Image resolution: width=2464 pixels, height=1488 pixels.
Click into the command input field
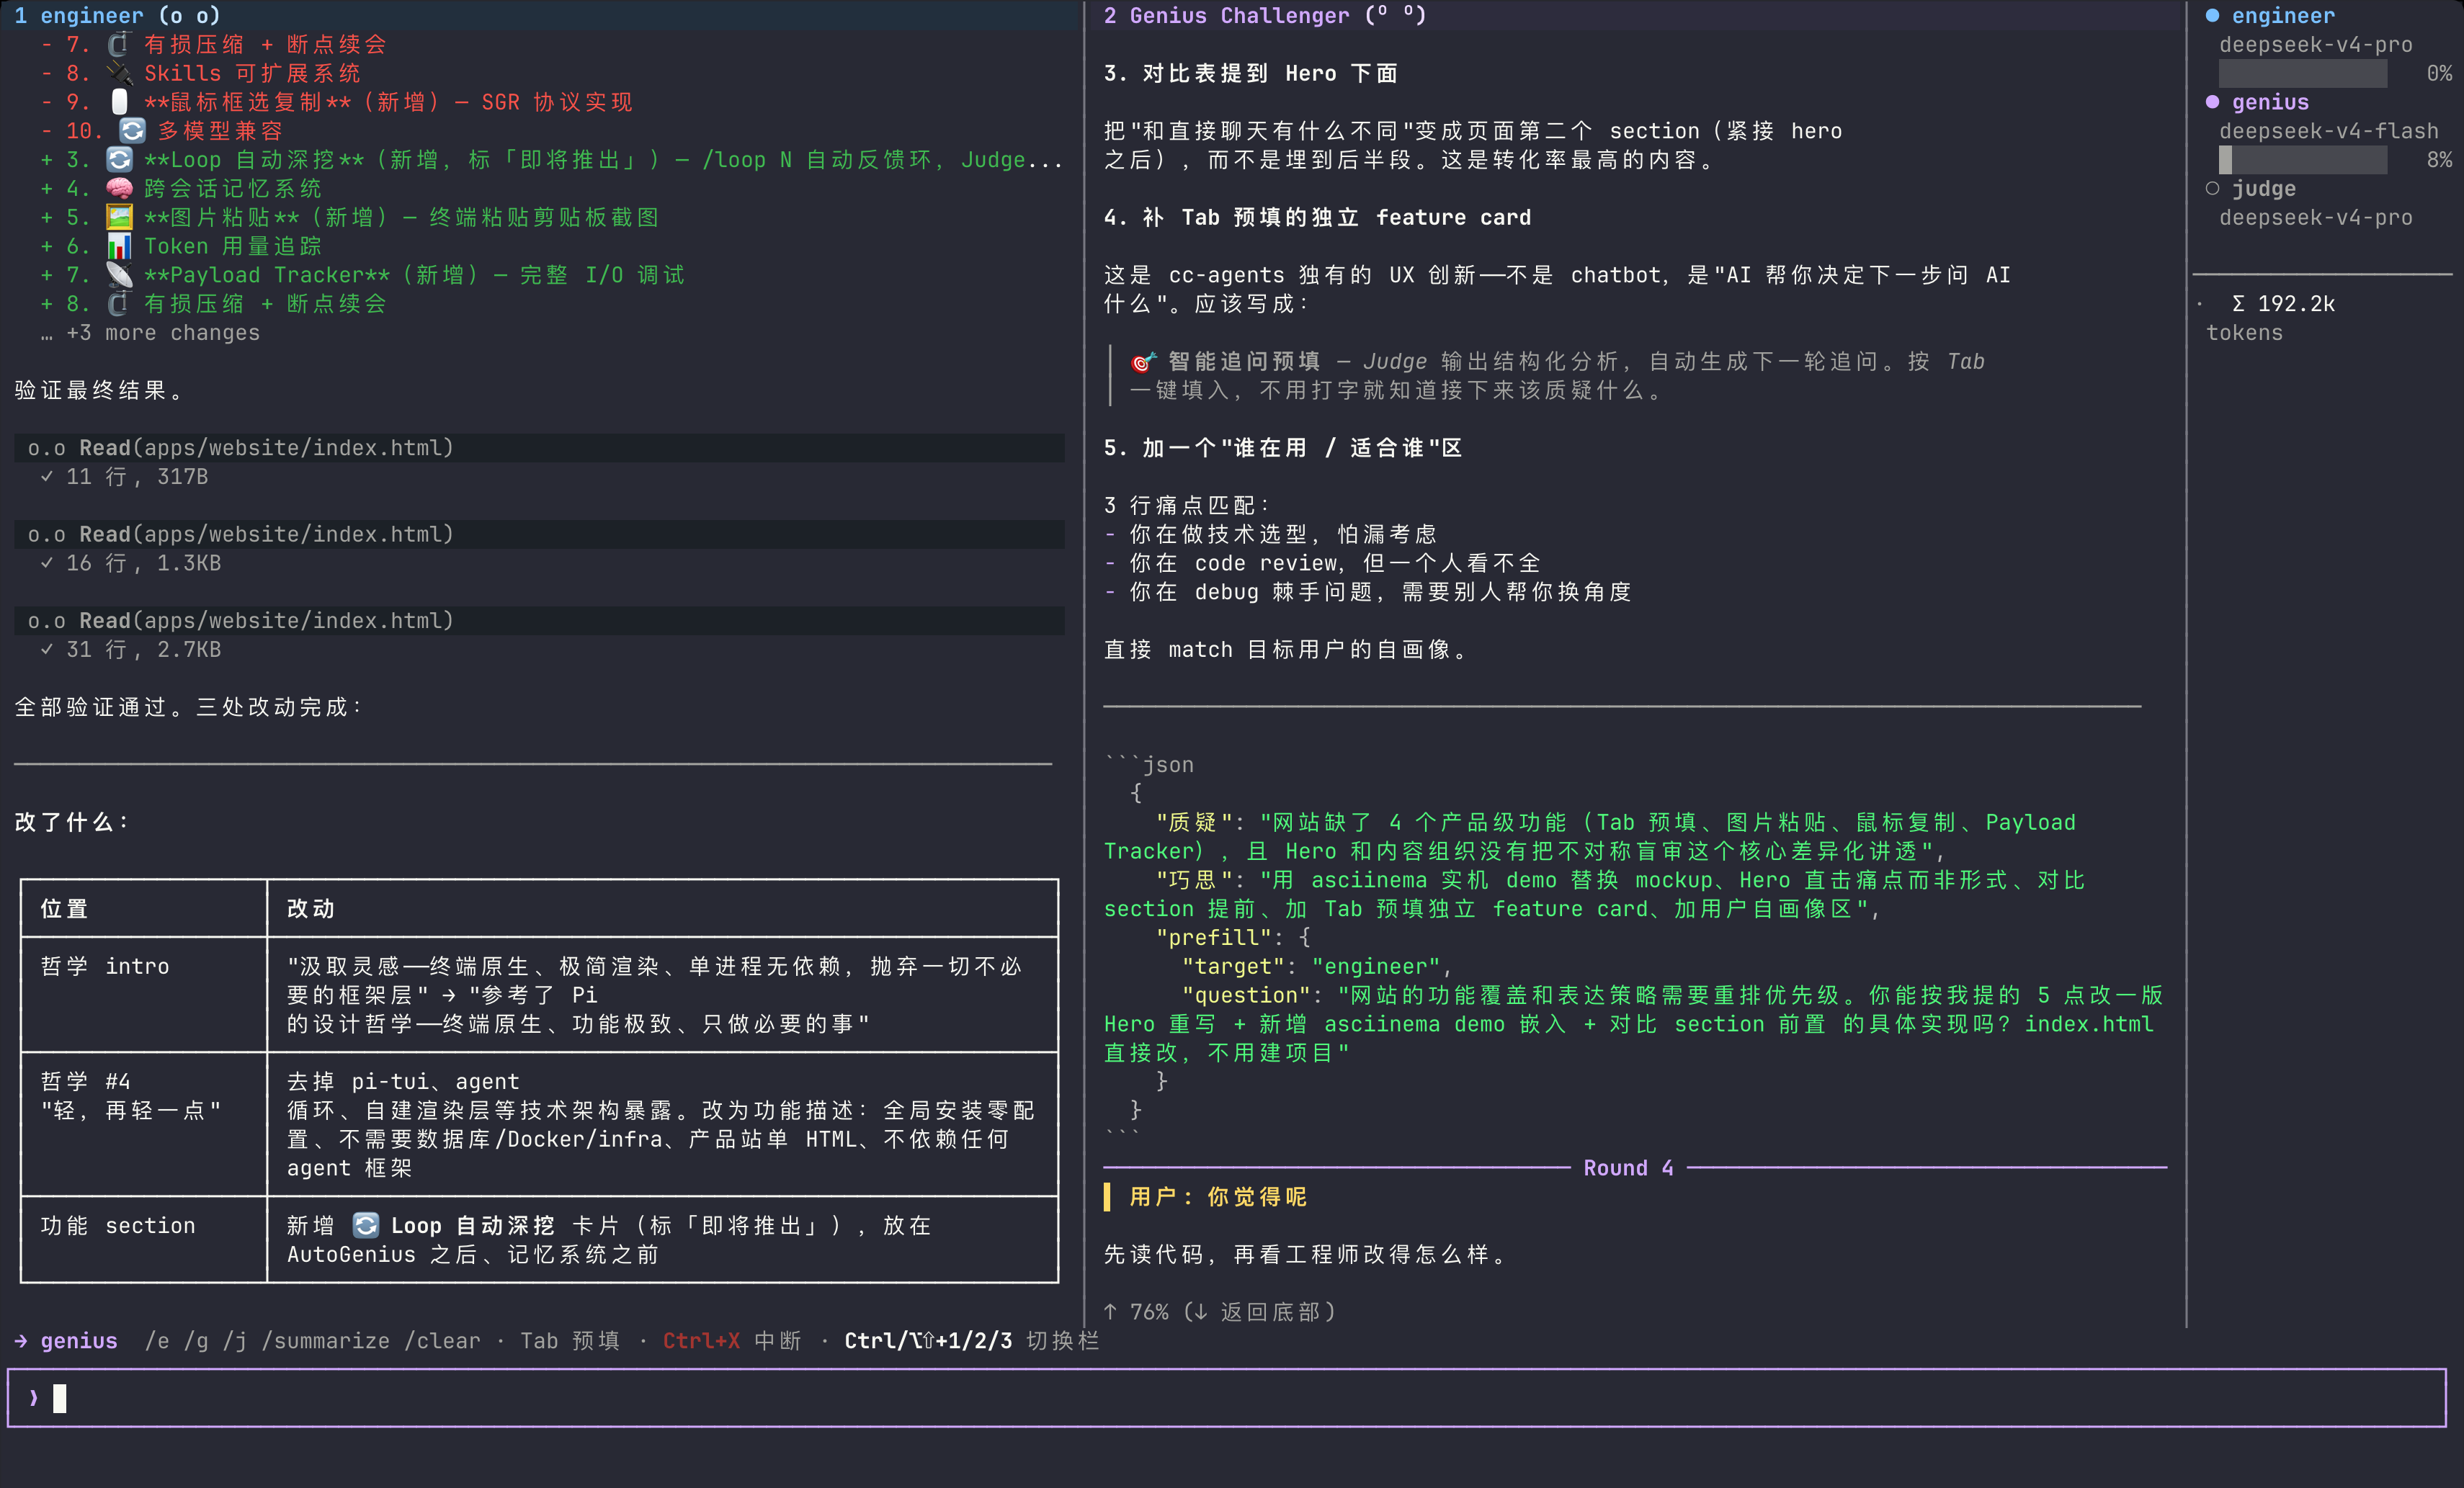[1227, 1397]
